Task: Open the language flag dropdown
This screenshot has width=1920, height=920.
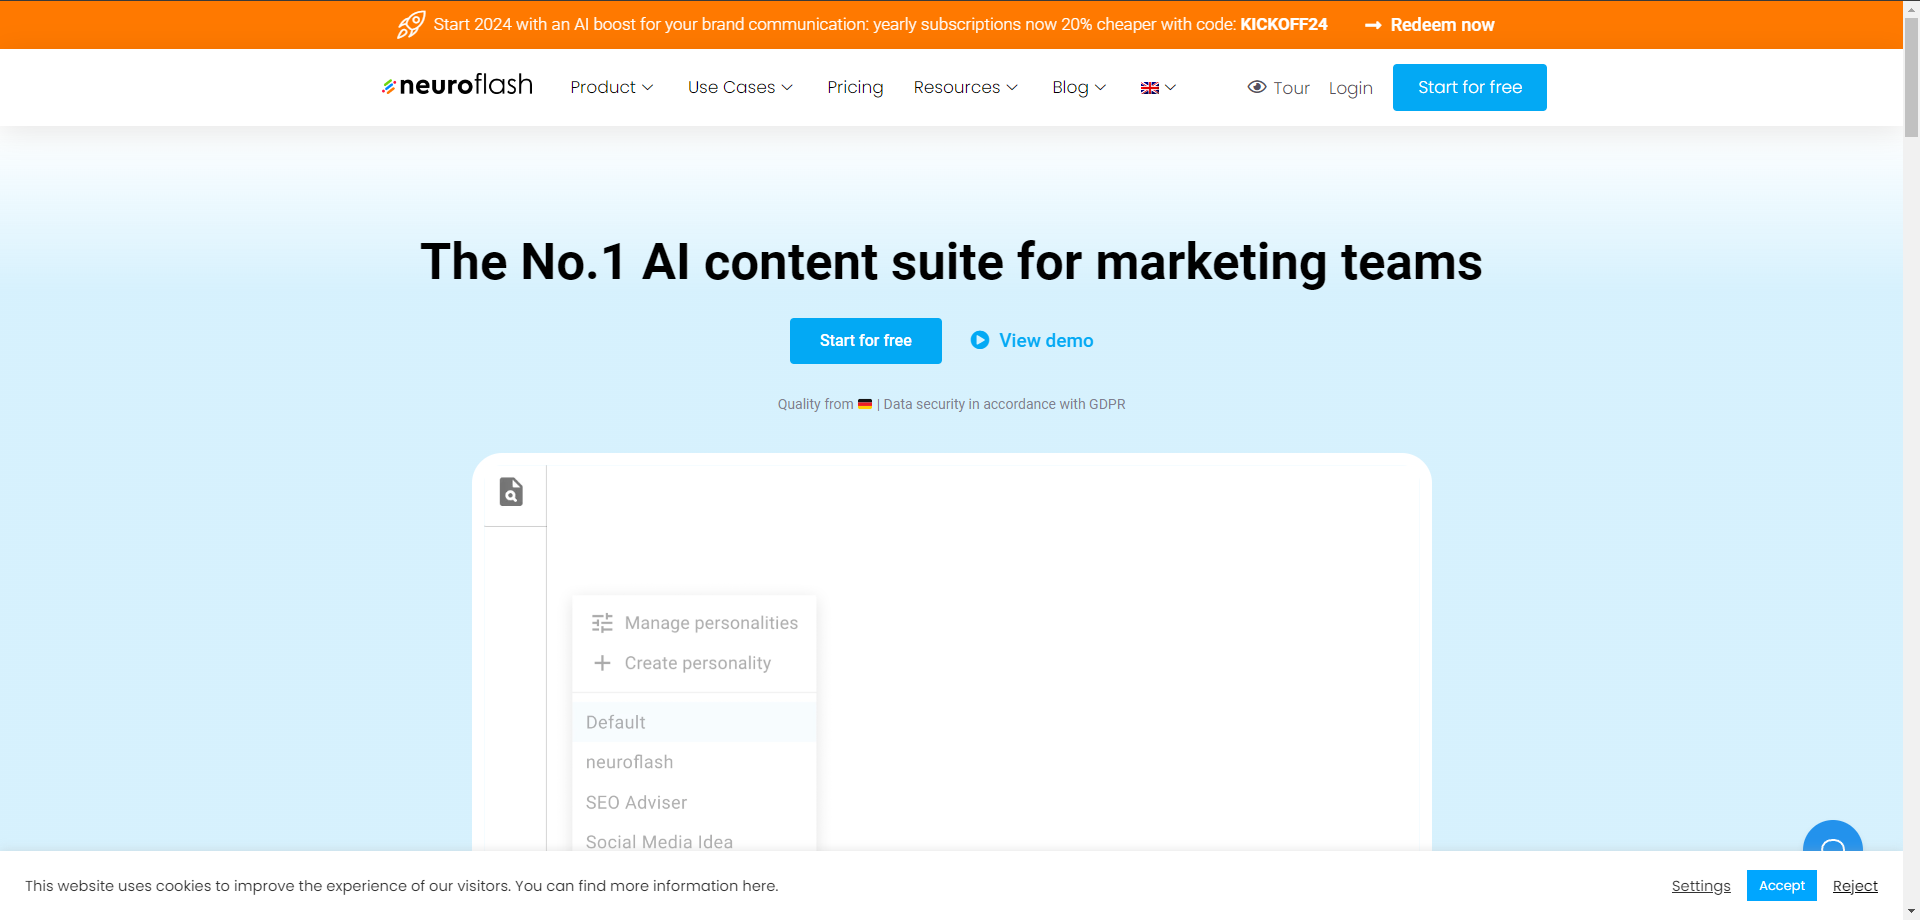Action: [x=1158, y=88]
